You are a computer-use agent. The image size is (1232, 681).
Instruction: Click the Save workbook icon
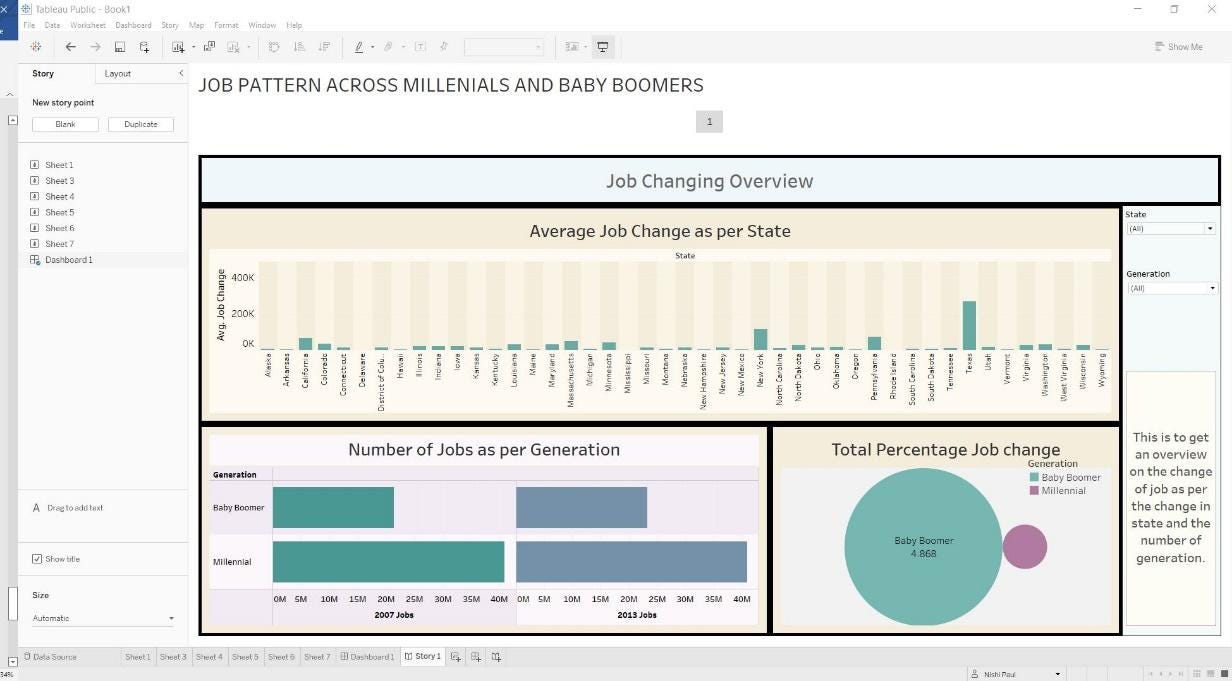(x=119, y=46)
